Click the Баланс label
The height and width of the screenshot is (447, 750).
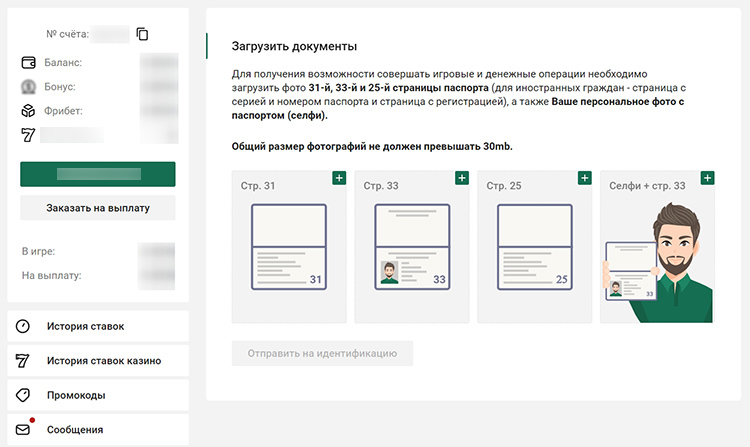pos(63,63)
